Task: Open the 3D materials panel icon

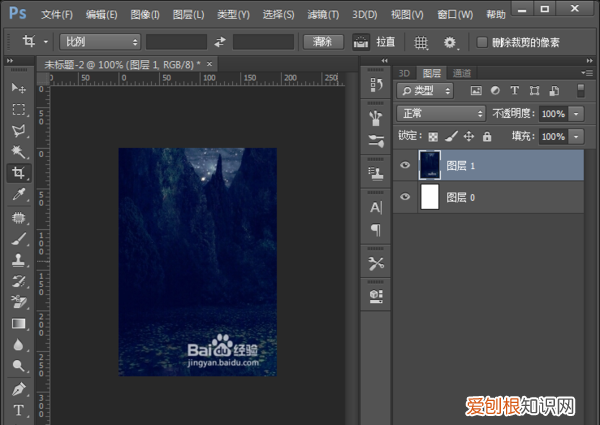Action: pyautogui.click(x=376, y=296)
